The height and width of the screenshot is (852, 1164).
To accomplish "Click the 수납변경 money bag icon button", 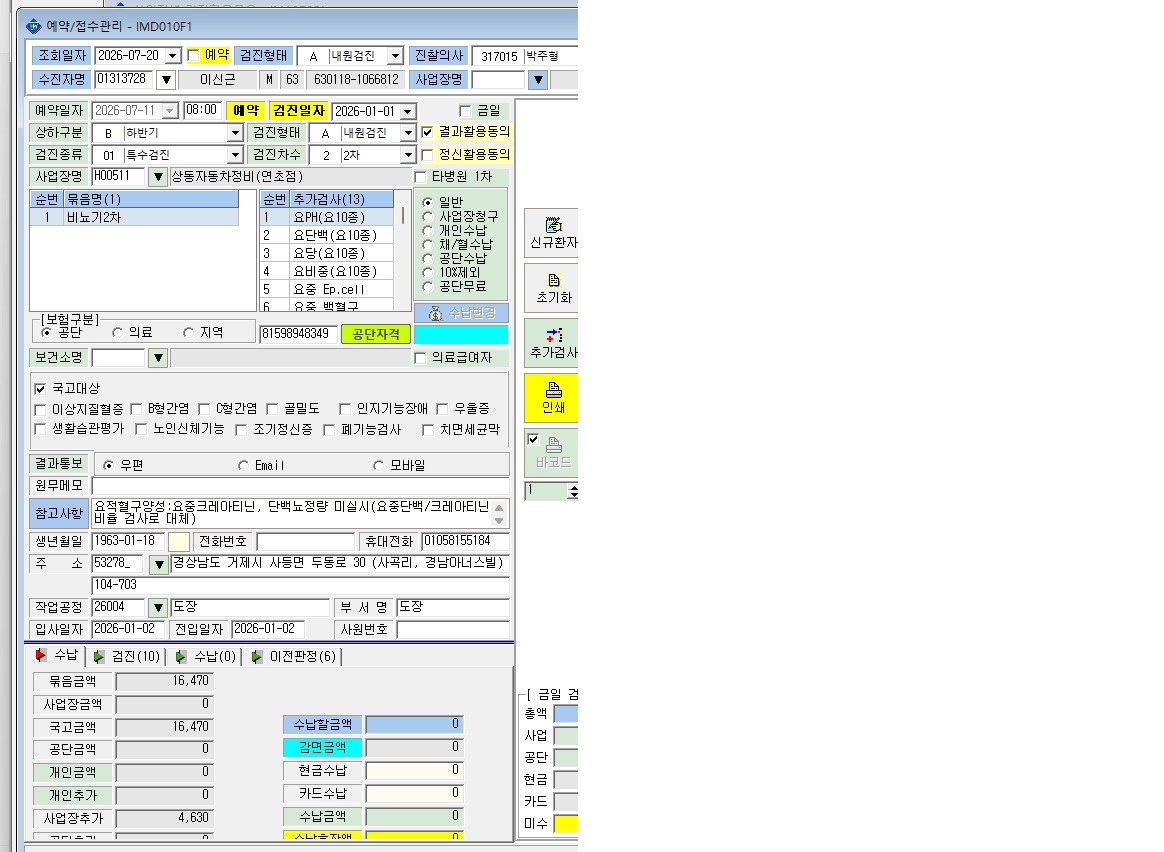I will coord(461,314).
